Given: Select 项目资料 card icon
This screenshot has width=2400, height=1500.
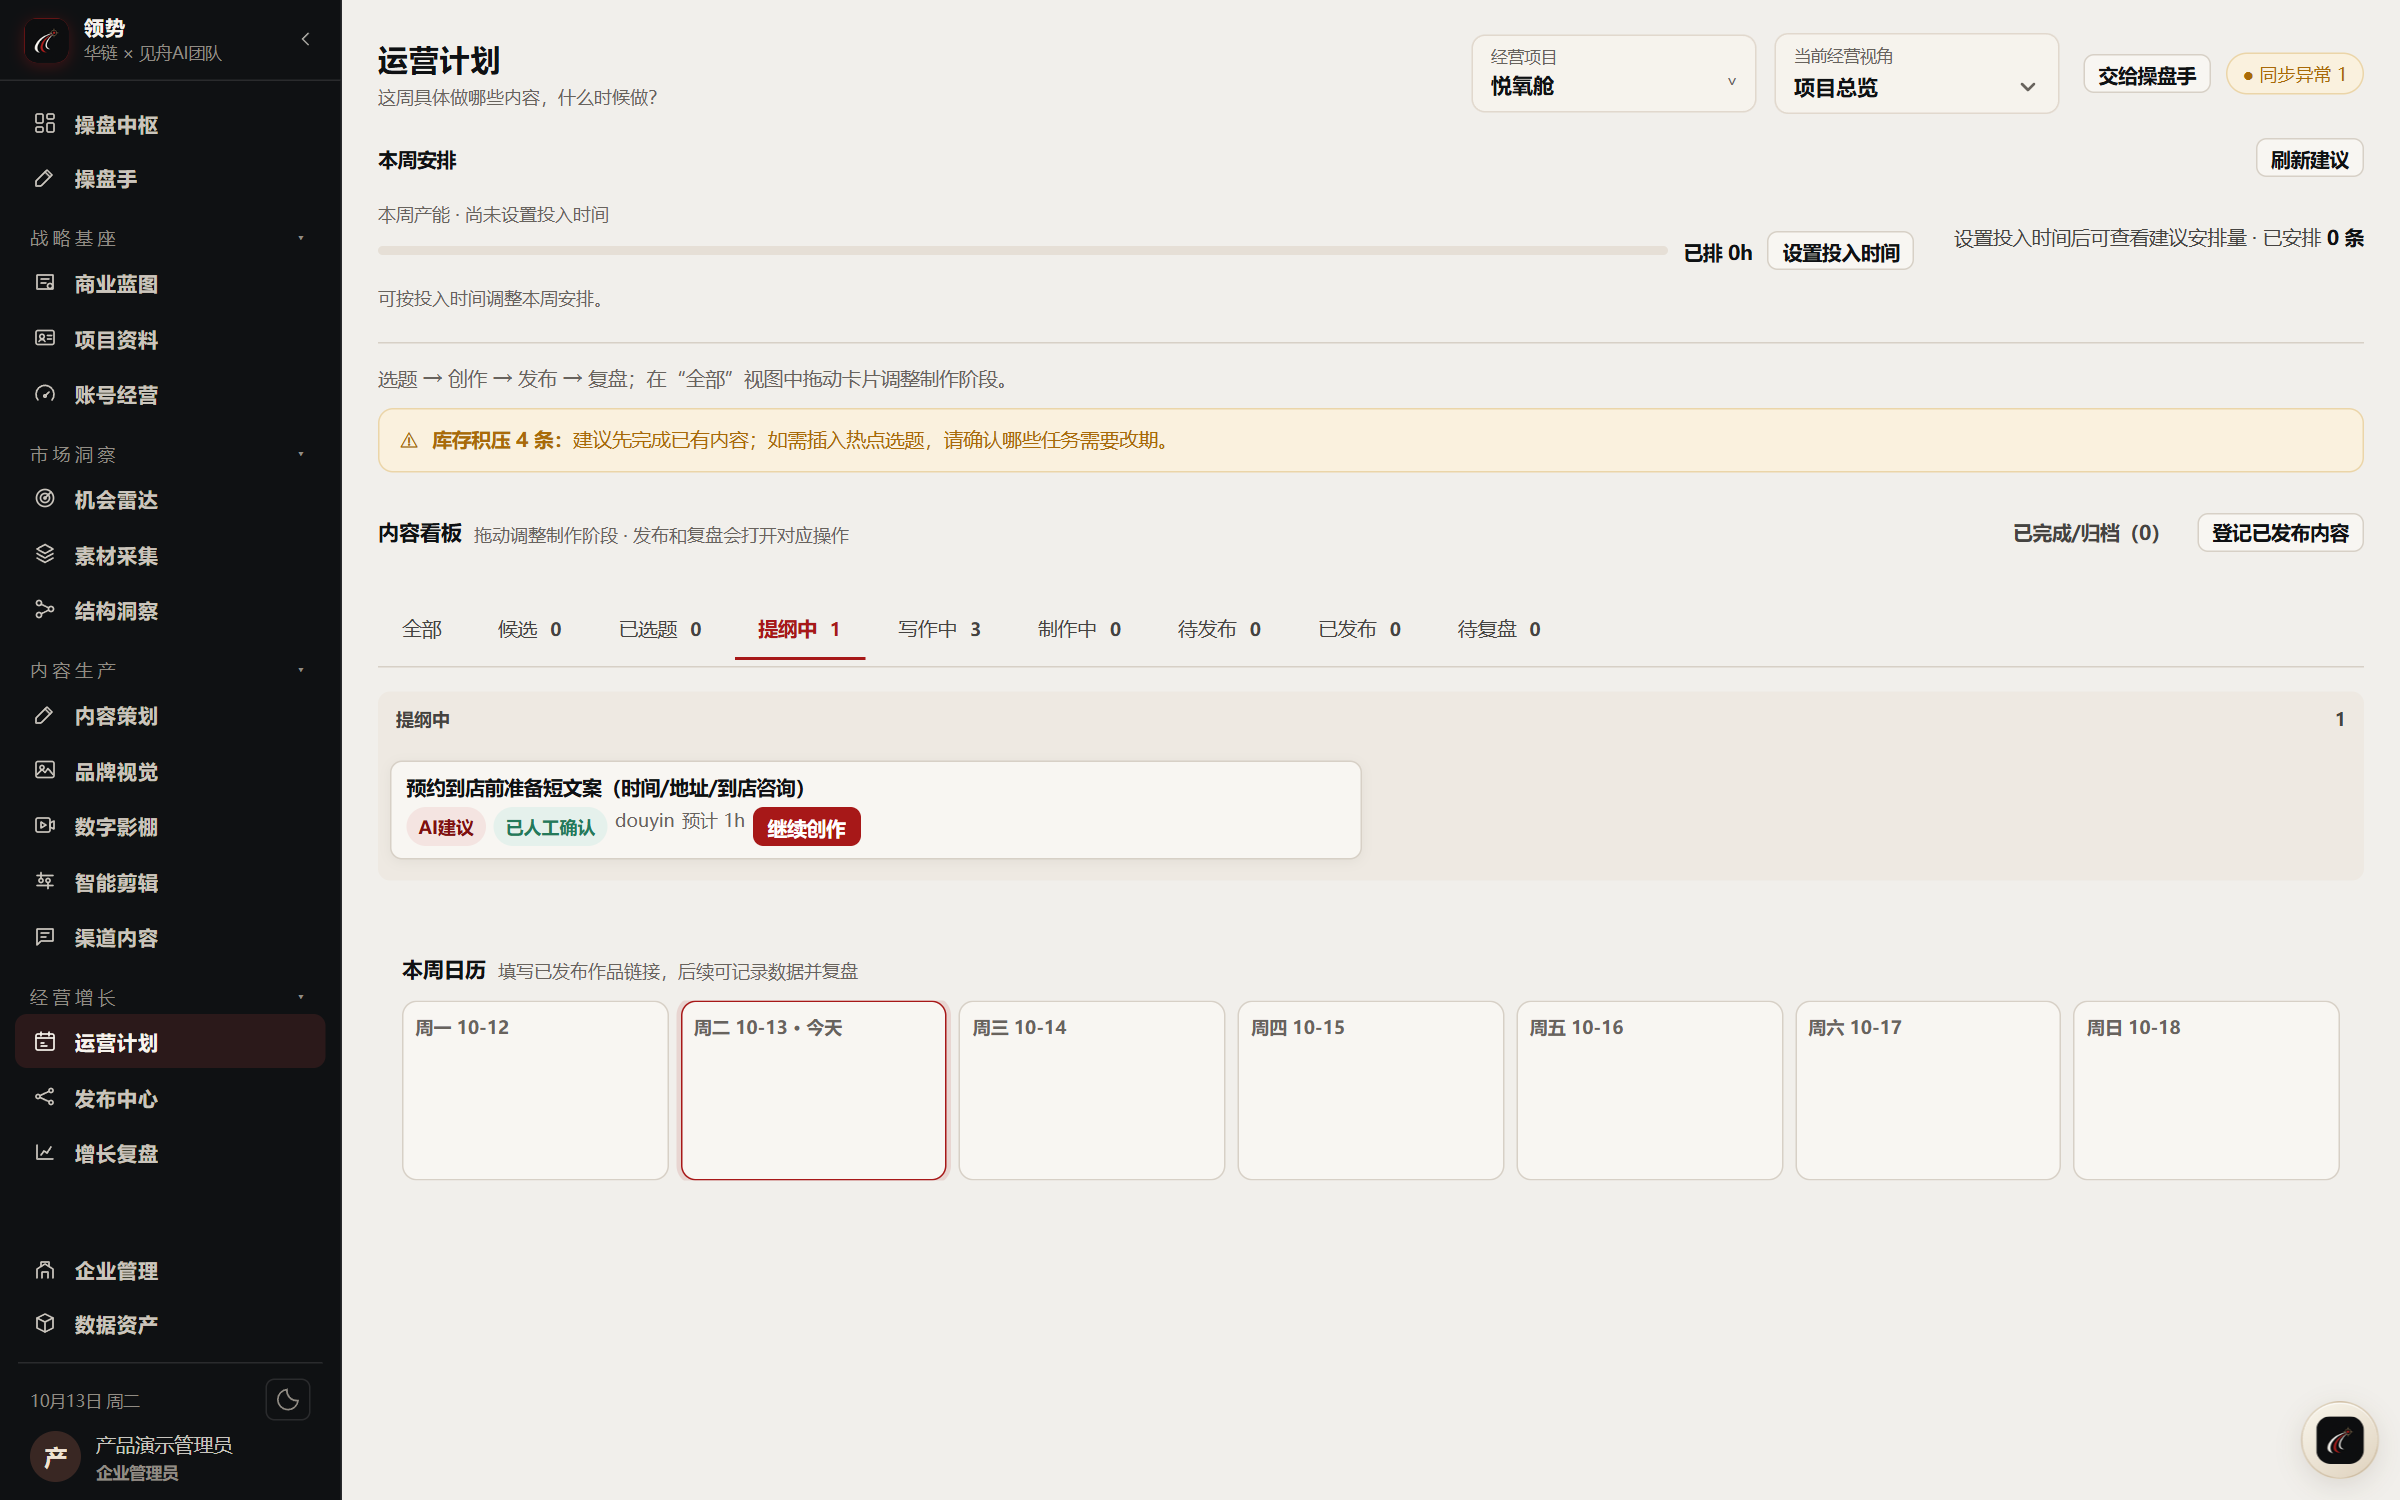Looking at the screenshot, I should click(x=45, y=339).
